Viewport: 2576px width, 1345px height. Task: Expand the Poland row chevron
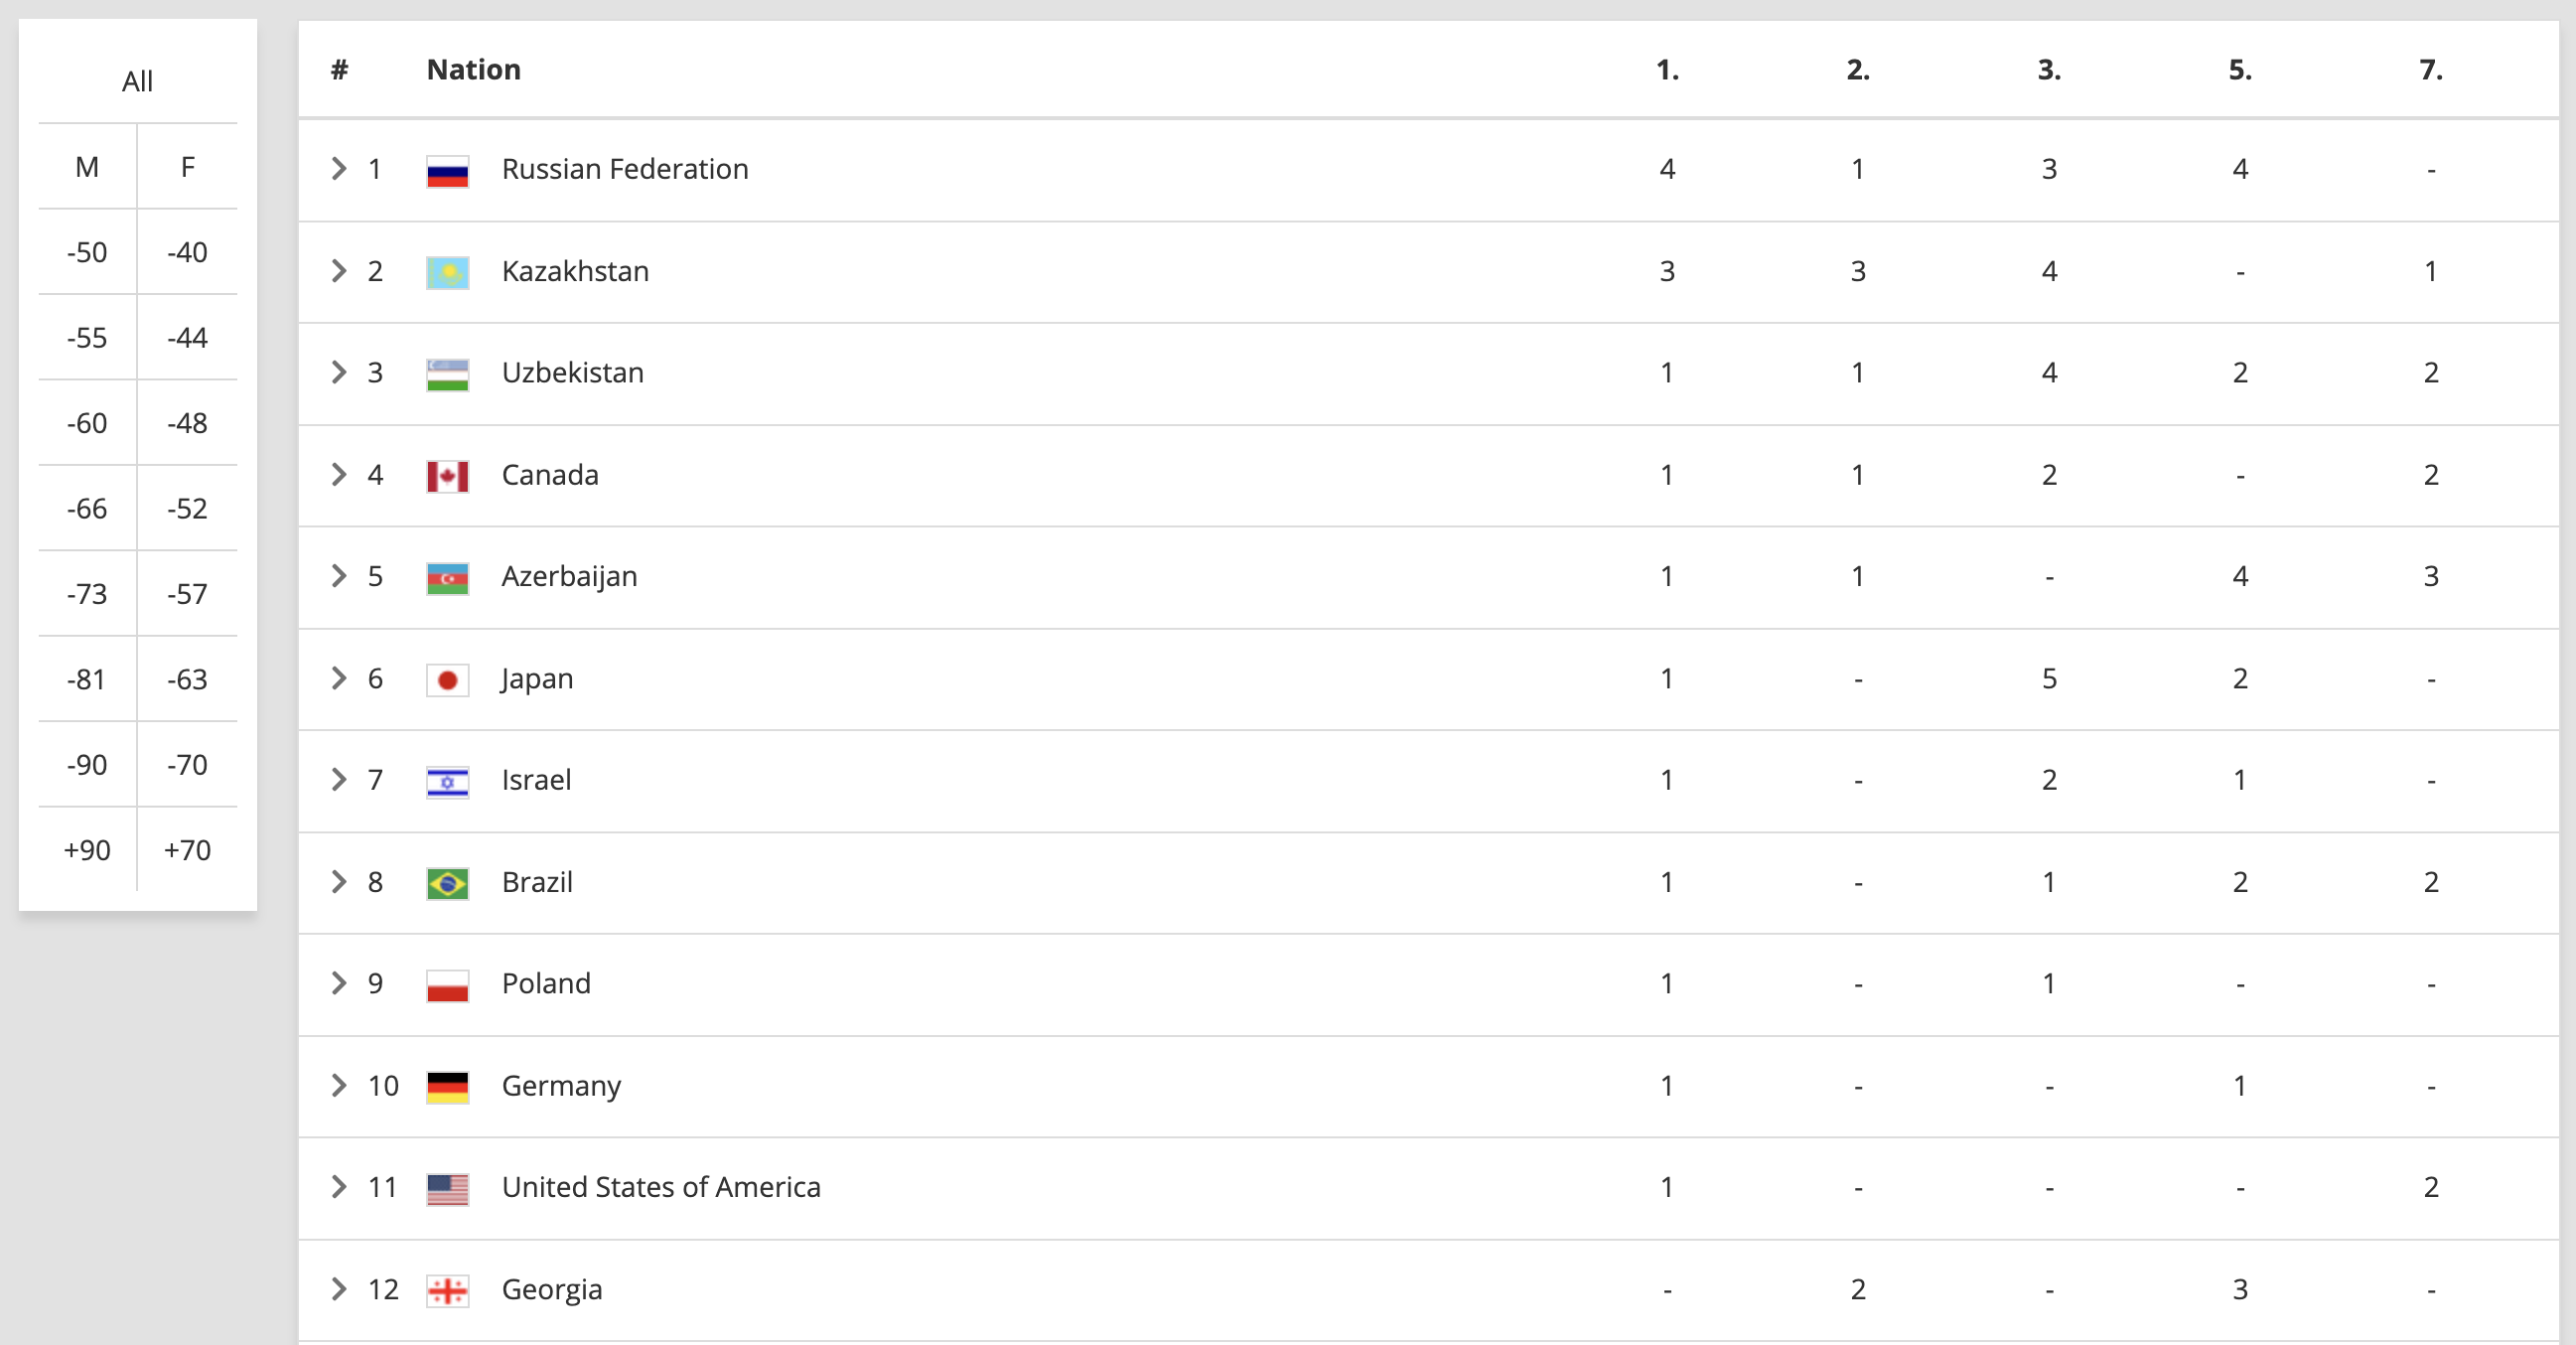(x=339, y=983)
